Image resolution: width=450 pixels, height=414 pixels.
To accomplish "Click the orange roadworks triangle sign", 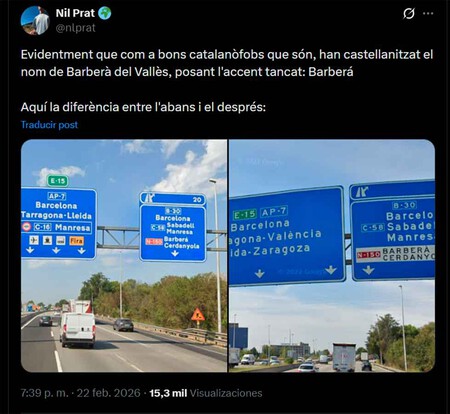I will tap(198, 315).
